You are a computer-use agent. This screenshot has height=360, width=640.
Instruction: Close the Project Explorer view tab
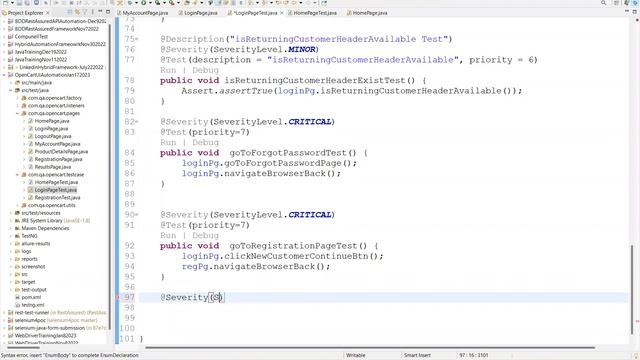[x=47, y=13]
